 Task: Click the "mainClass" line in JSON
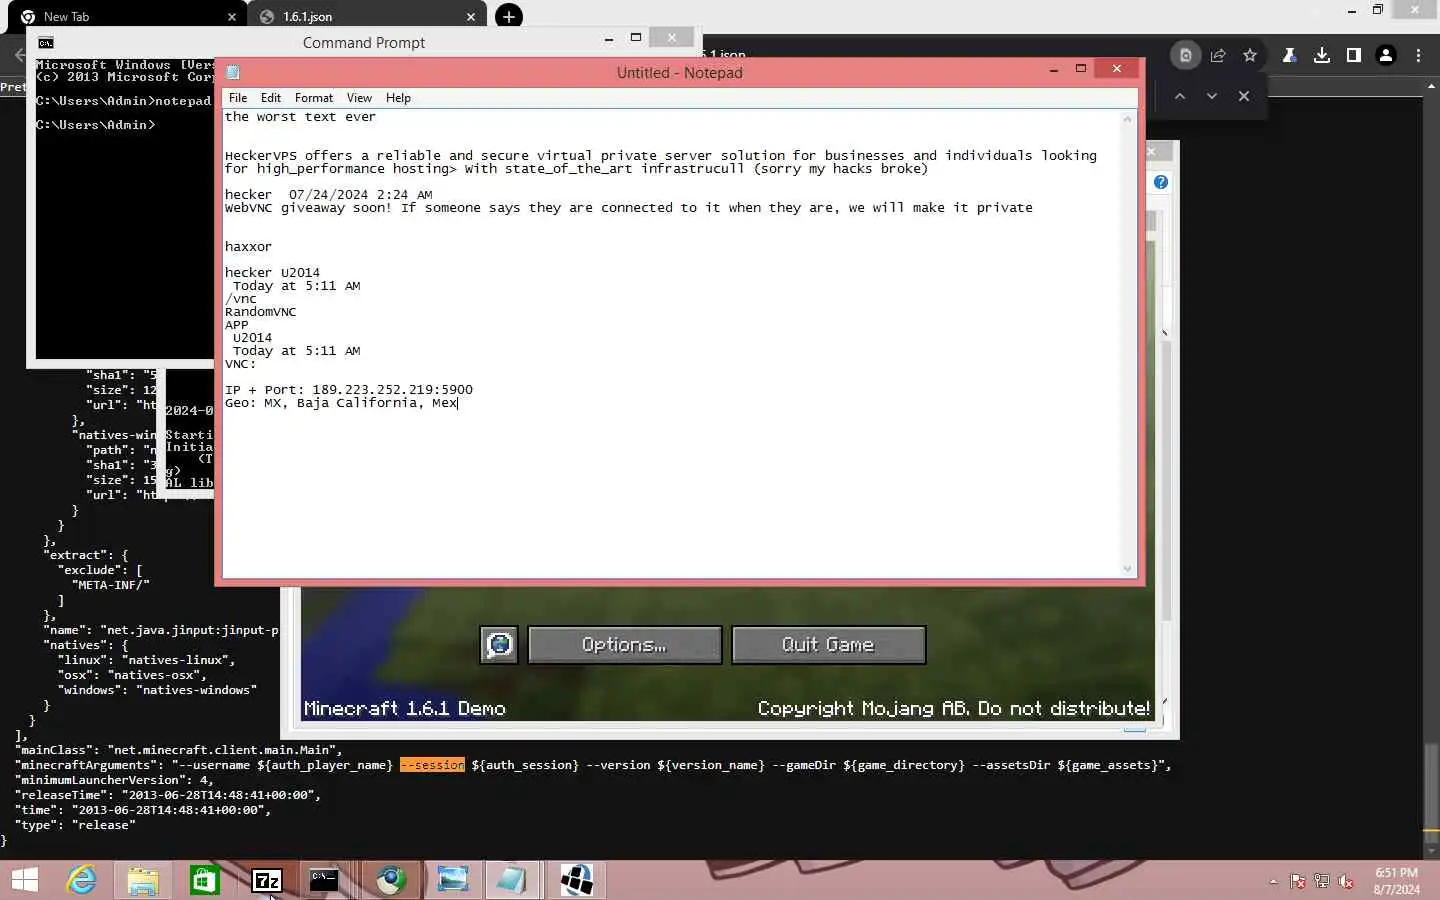point(179,750)
